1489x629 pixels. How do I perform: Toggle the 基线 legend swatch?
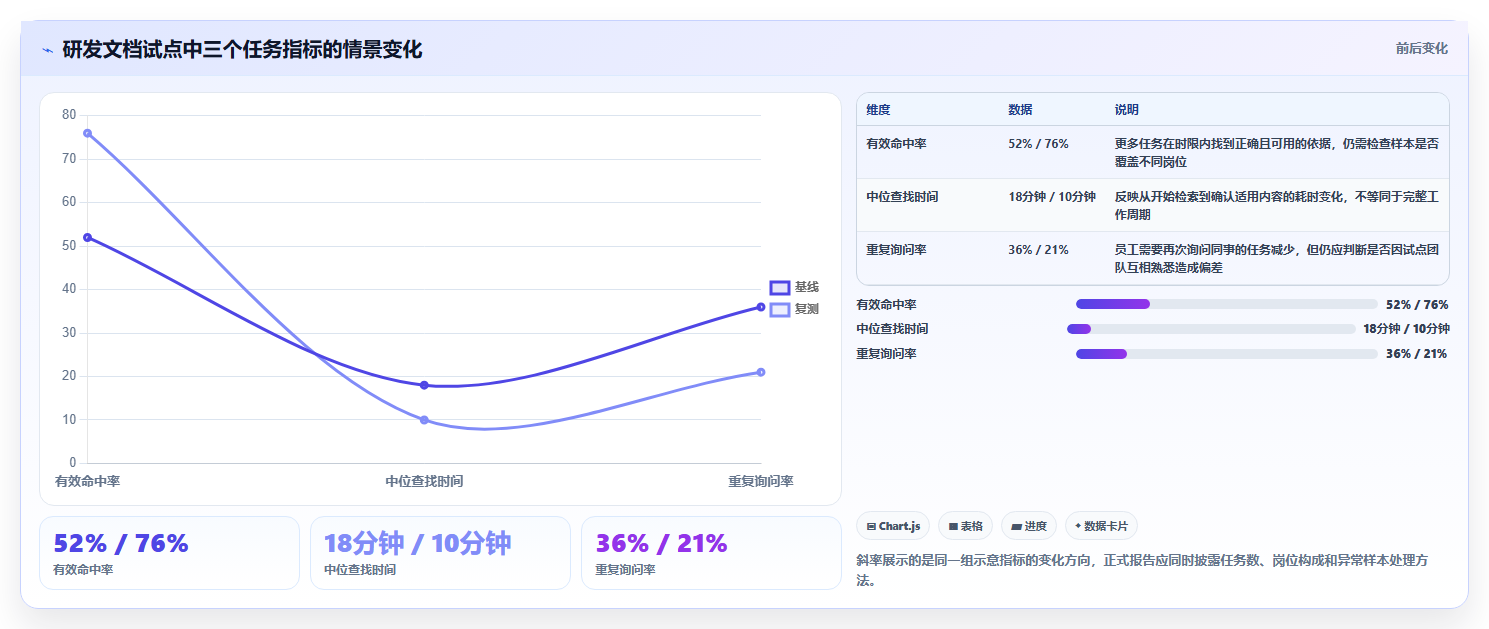[780, 288]
